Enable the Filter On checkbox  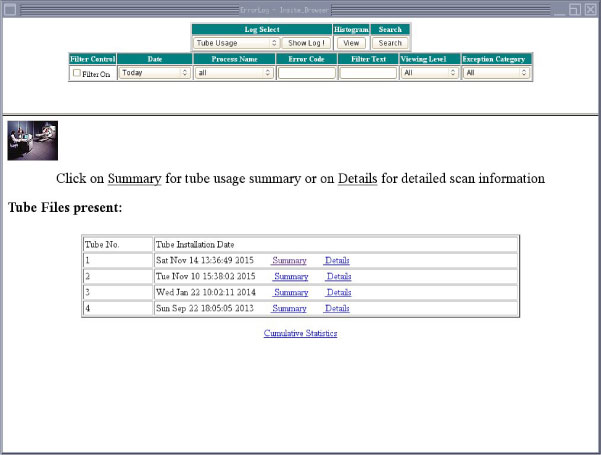click(78, 73)
